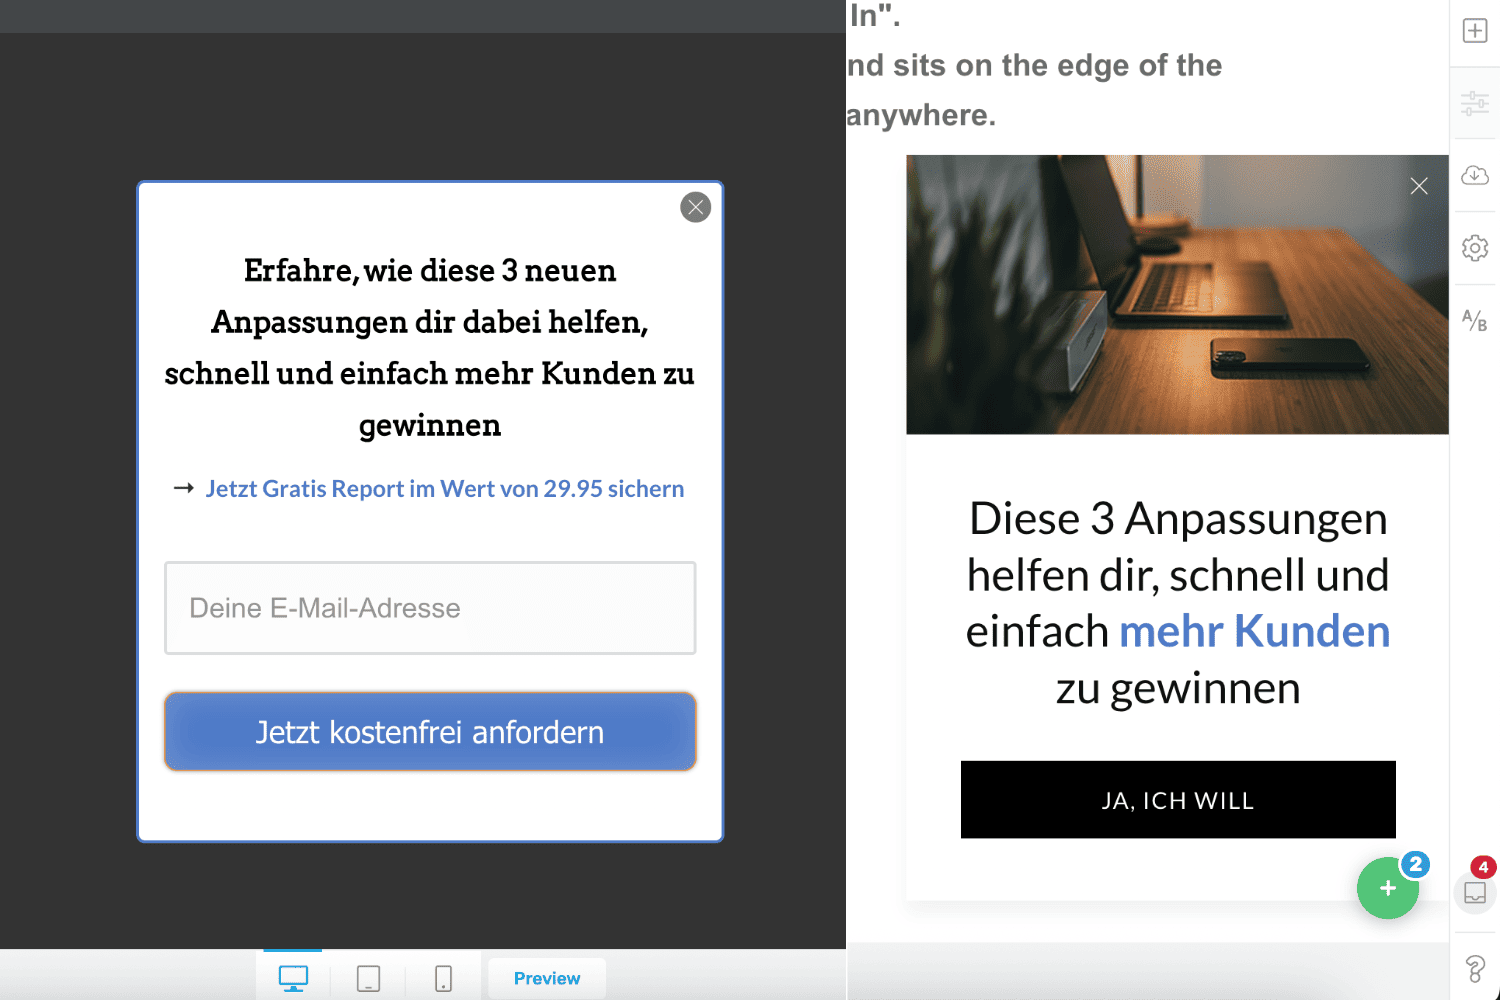Open the gear settings icon in sidebar
This screenshot has height=1000, width=1500.
(x=1475, y=247)
